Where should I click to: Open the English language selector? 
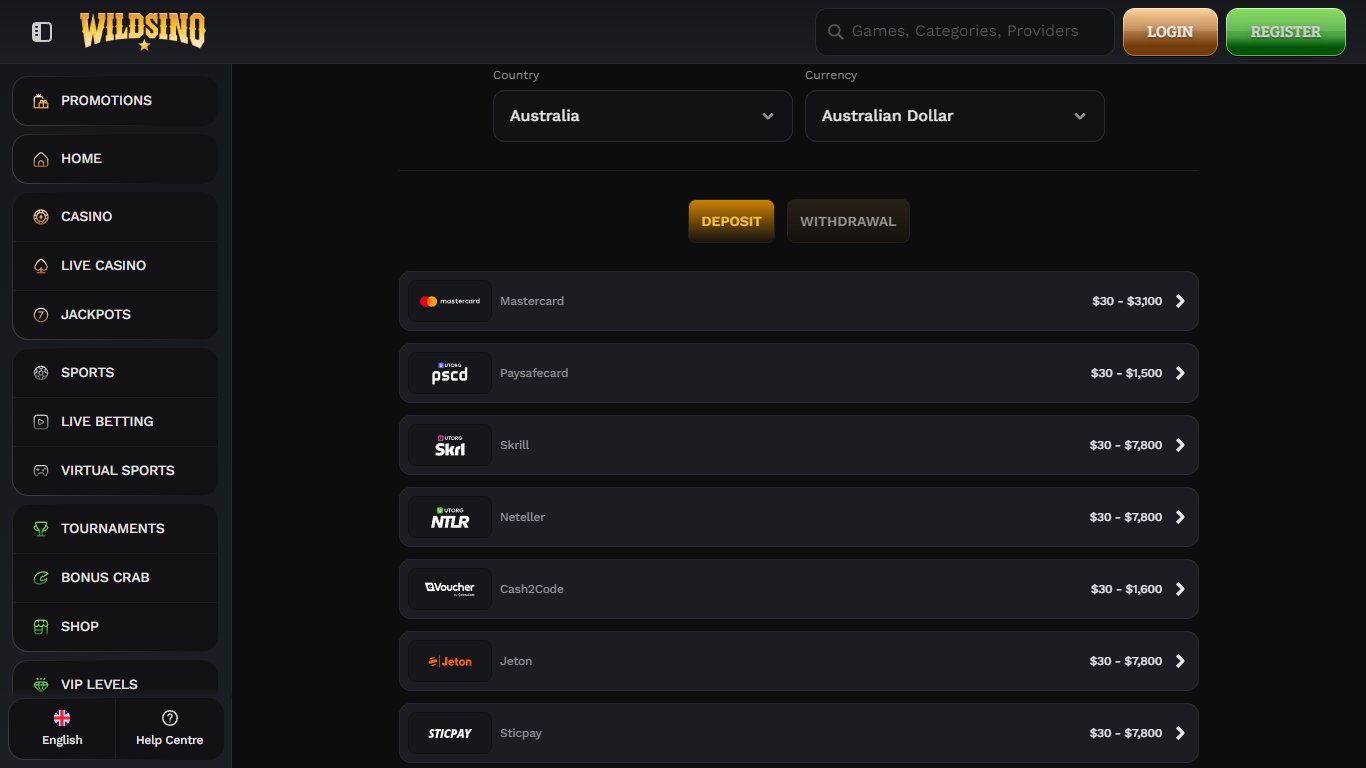[62, 728]
